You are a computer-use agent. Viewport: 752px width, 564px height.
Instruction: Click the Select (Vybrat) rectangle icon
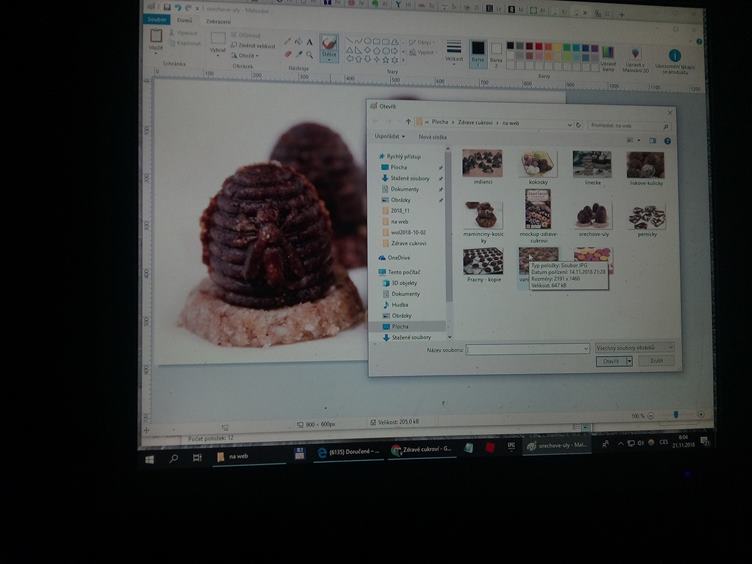pos(218,38)
